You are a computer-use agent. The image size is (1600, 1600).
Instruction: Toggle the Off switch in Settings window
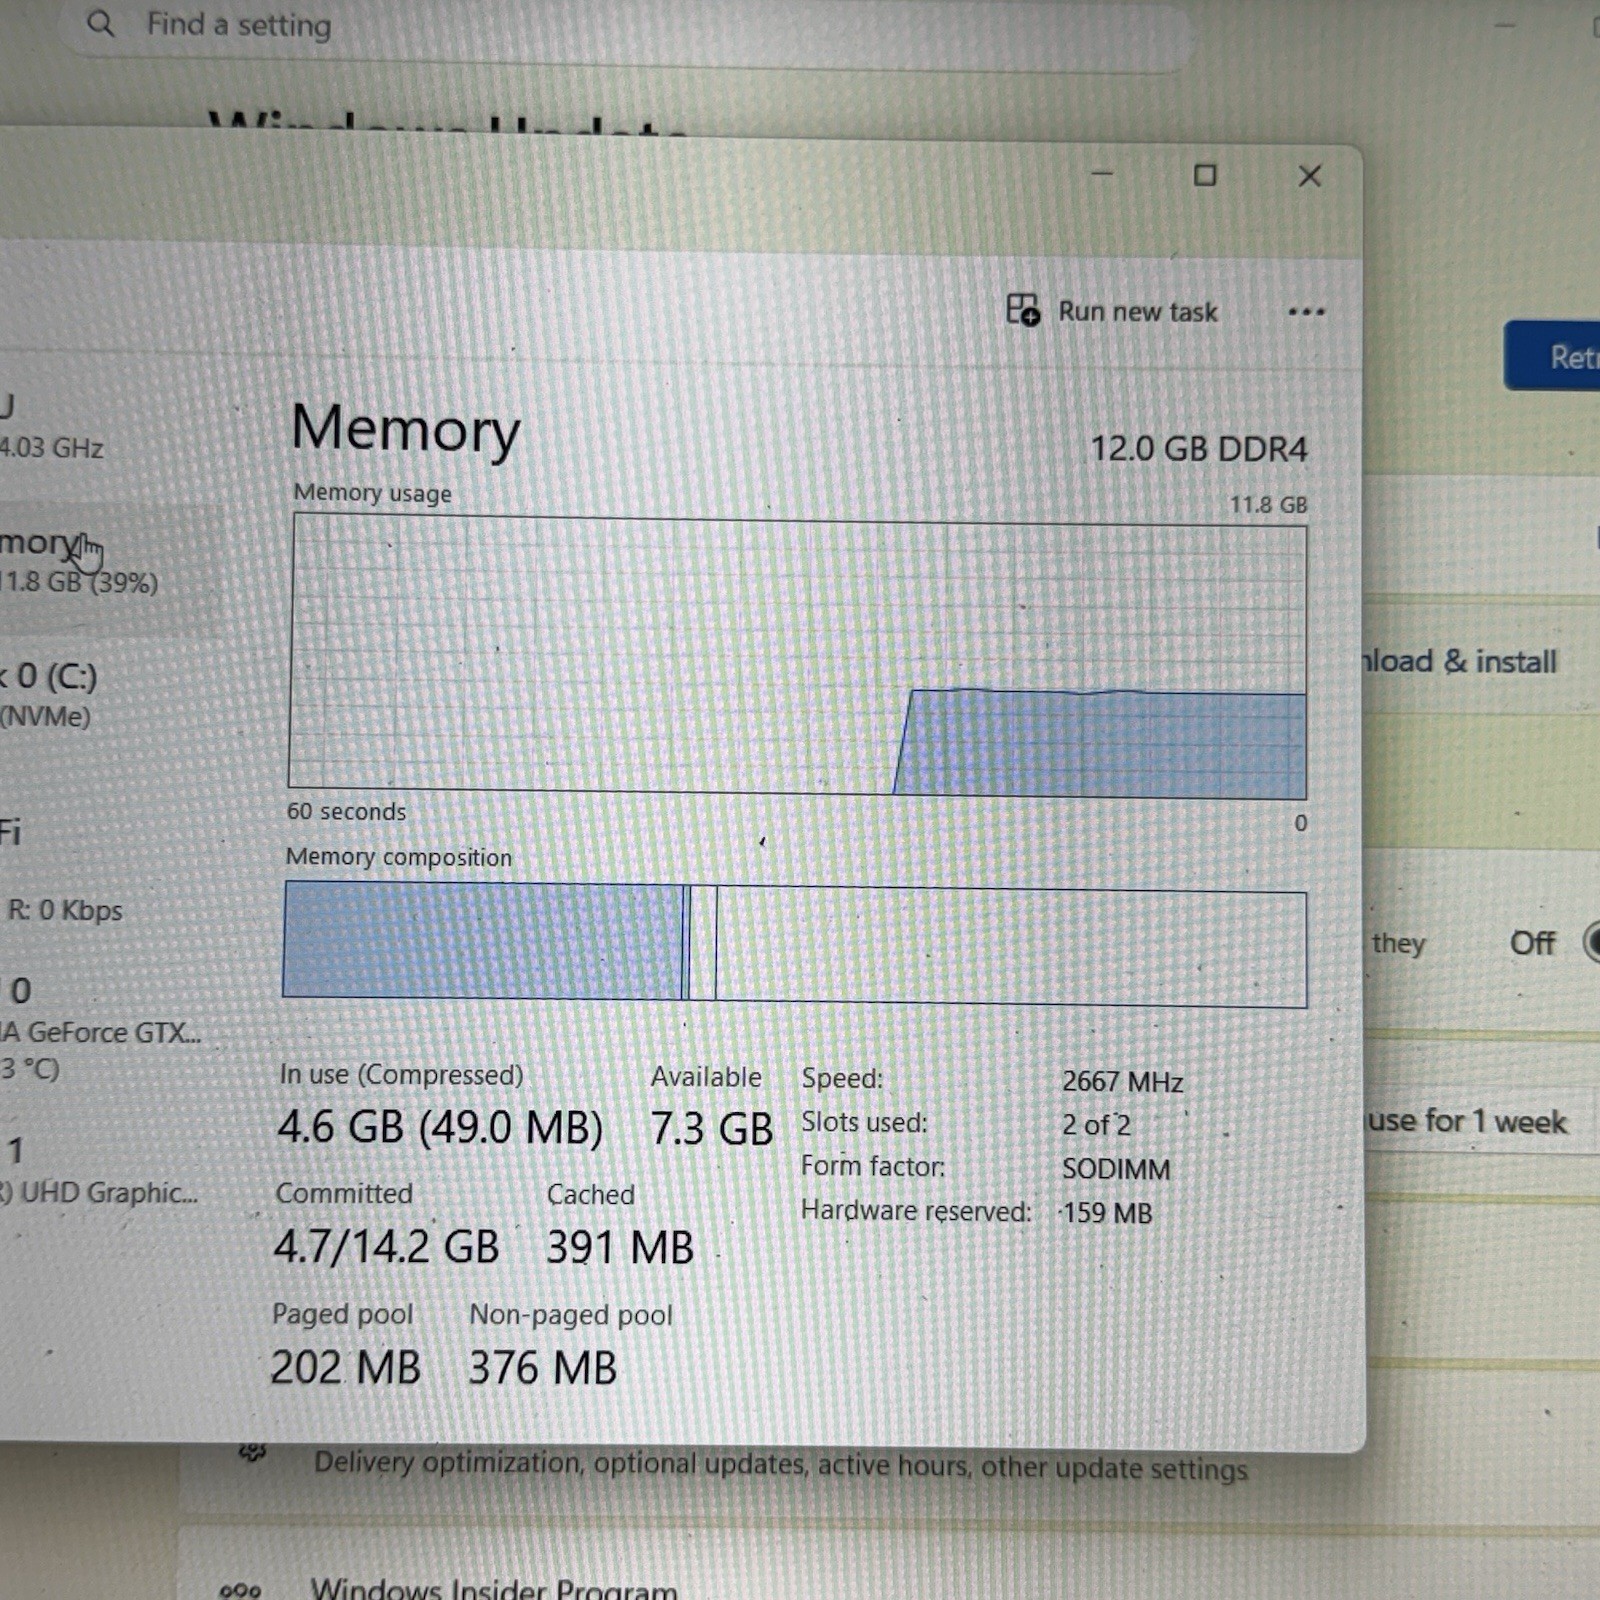tap(1591, 942)
